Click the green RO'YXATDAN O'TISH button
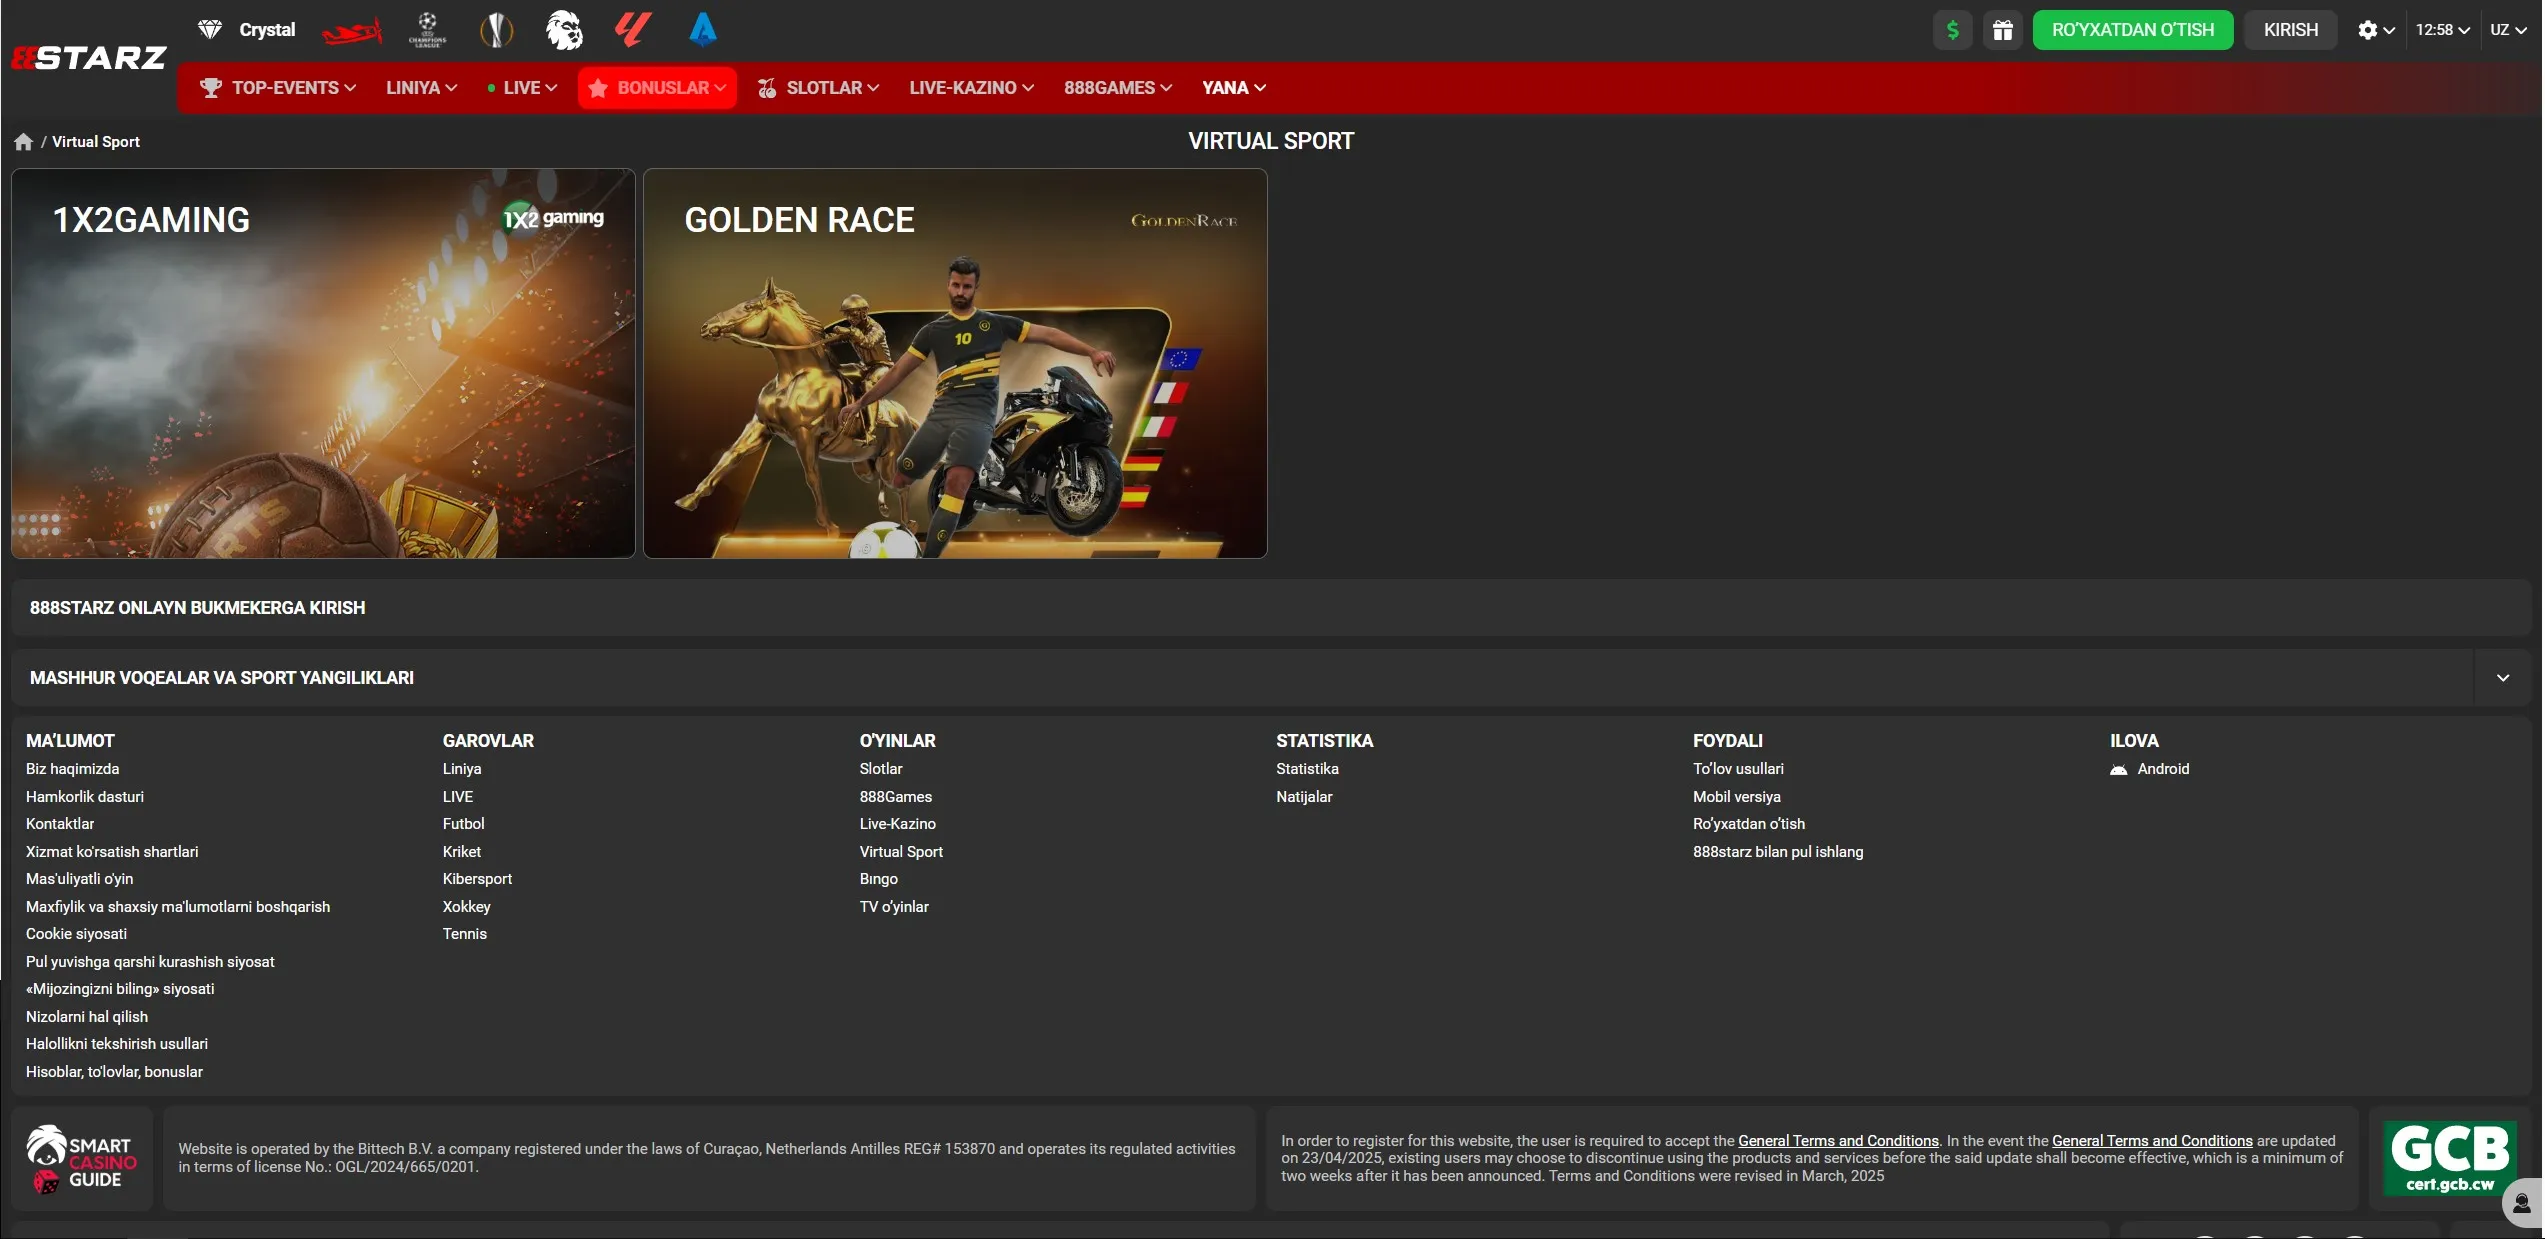 point(2132,30)
